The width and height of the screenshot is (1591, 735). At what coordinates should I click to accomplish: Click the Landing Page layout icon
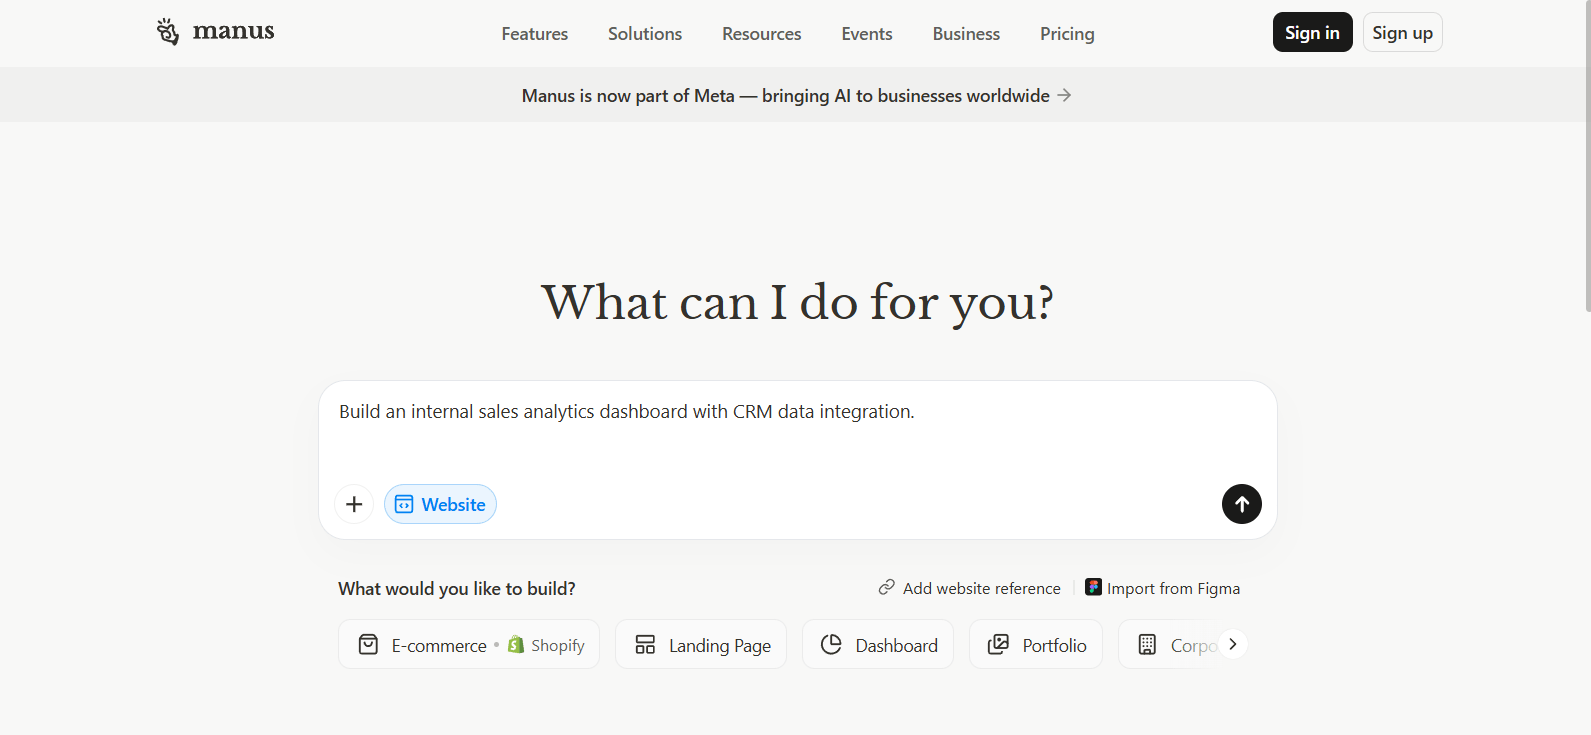(645, 645)
